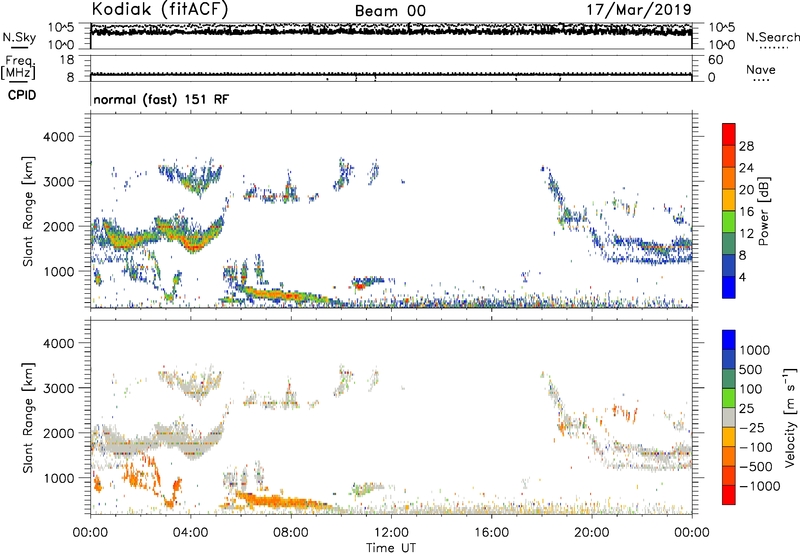Image resolution: width=800 pixels, height=554 pixels.
Task: Click the "4" Power color bar label
Action: pos(742,277)
